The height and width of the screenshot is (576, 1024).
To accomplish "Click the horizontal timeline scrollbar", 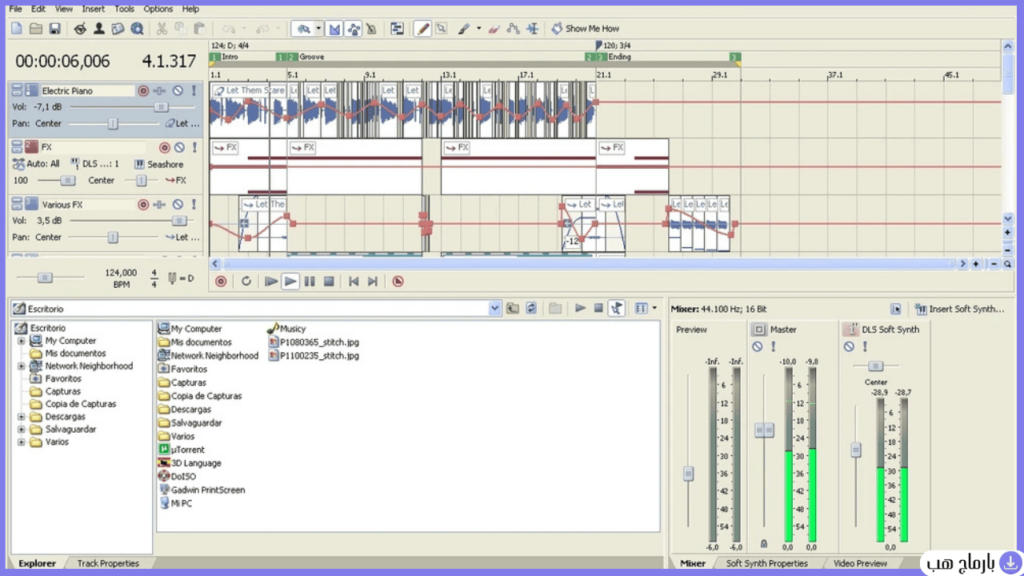I will click(588, 264).
